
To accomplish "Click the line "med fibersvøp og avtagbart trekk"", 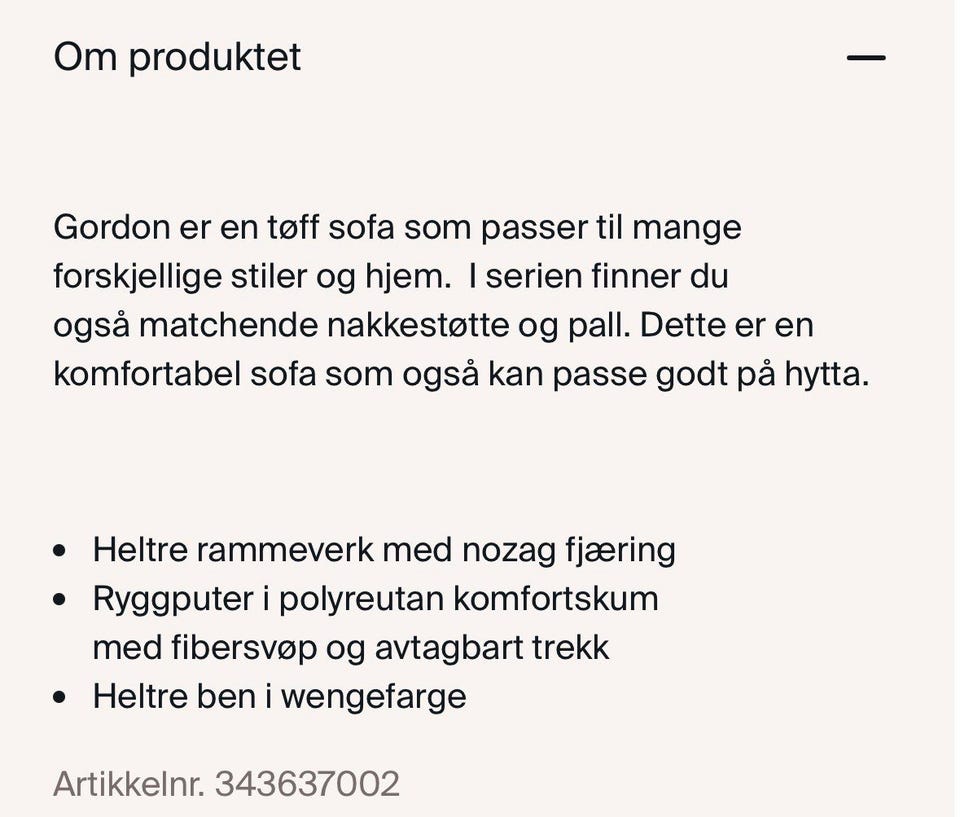I will 351,648.
